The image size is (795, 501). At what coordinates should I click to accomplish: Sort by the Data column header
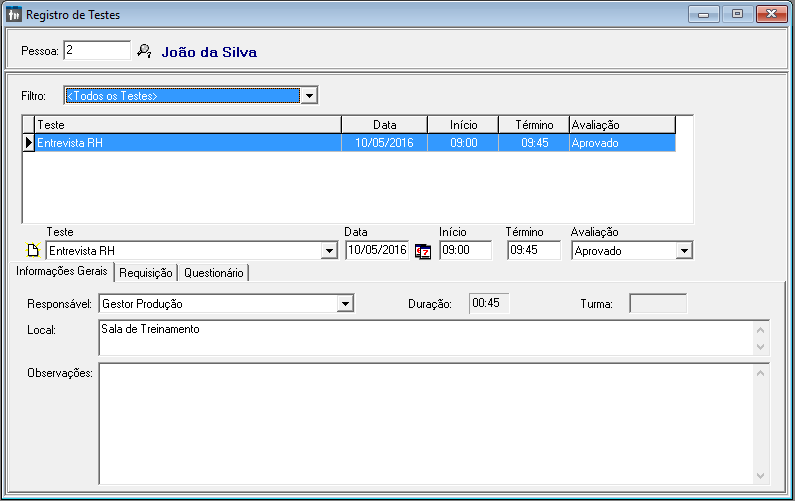[x=384, y=125]
